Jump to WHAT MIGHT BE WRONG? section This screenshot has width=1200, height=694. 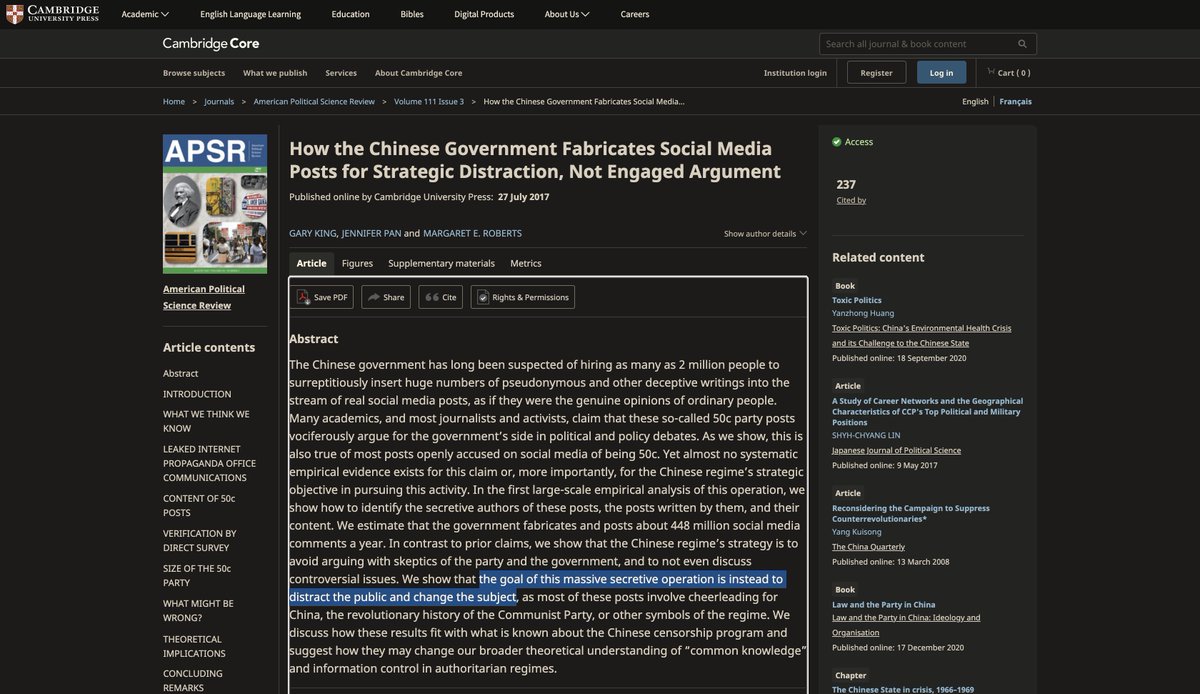(198, 610)
